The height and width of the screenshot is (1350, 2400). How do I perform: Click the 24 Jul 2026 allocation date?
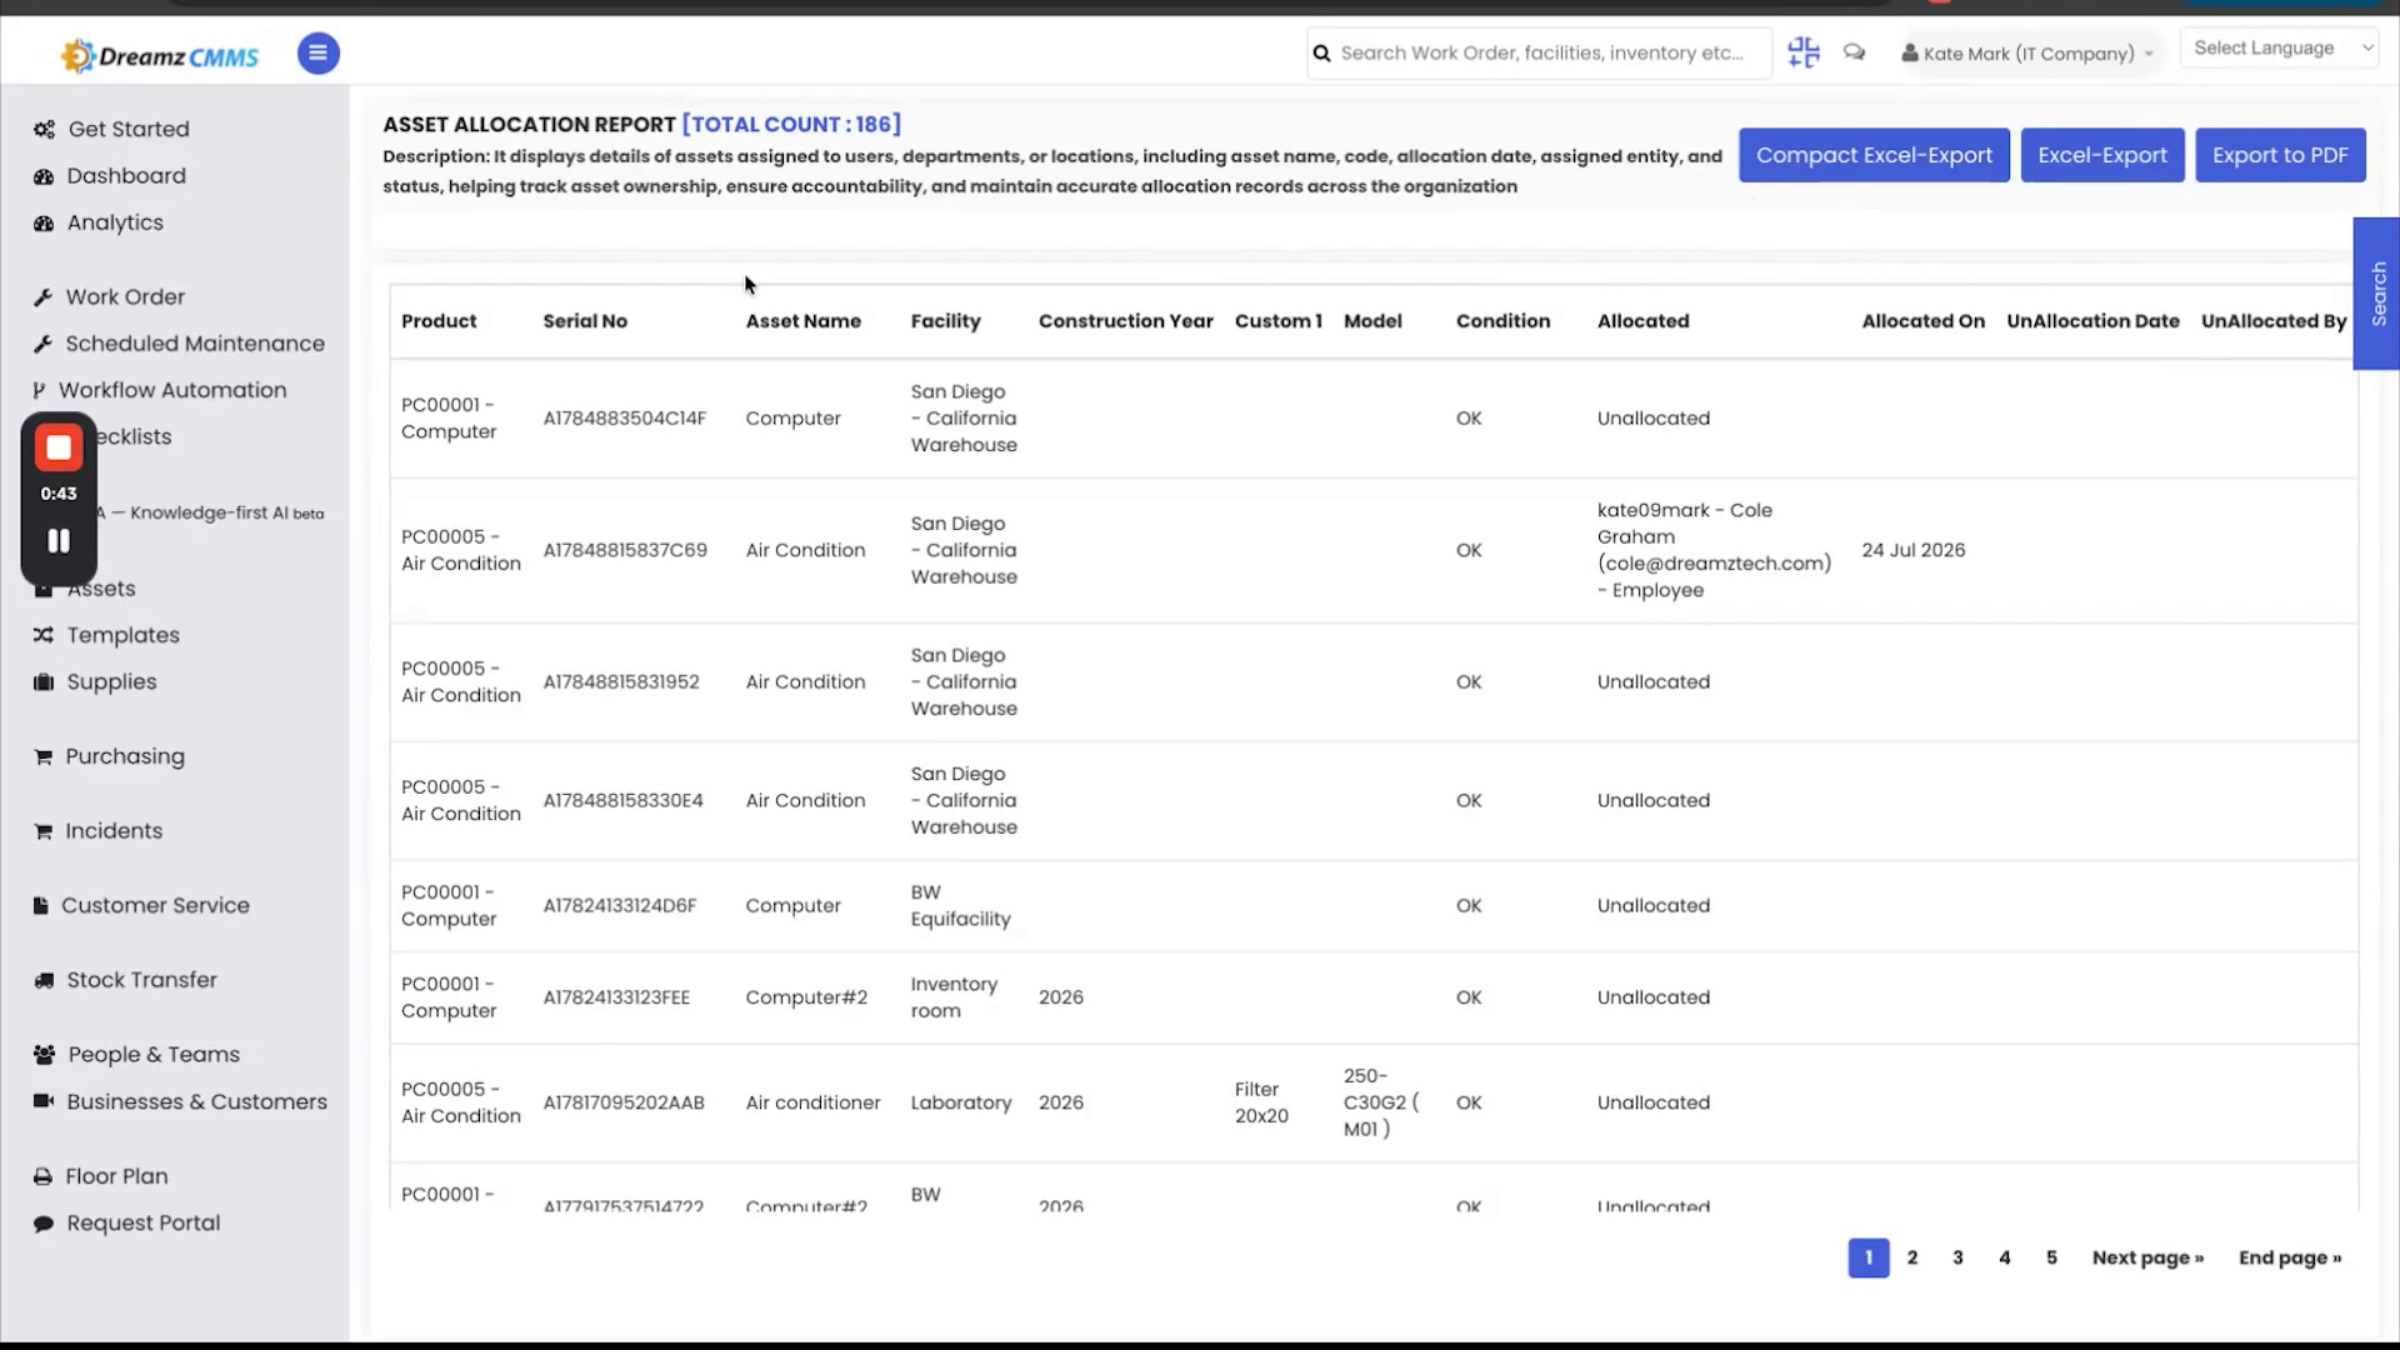(x=1913, y=550)
